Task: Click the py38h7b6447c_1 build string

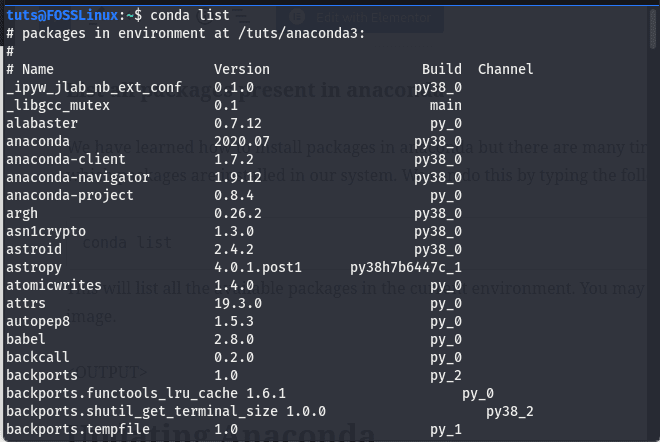Action: tap(406, 267)
